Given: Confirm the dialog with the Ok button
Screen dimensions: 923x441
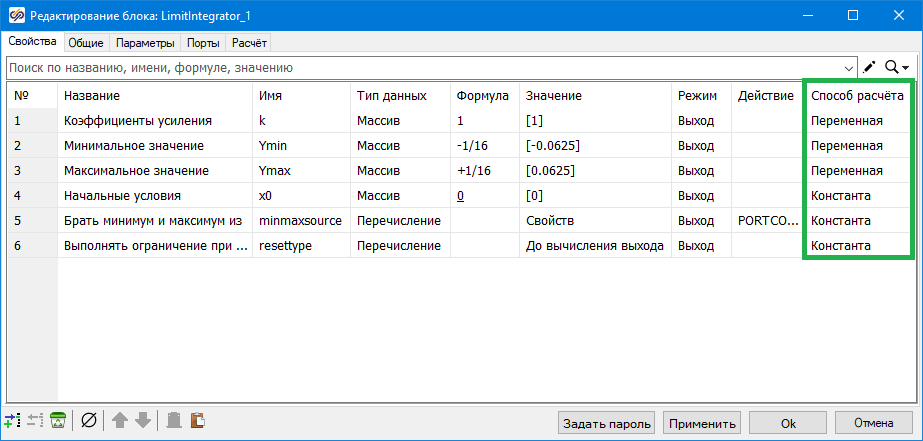Looking at the screenshot, I should [x=788, y=422].
